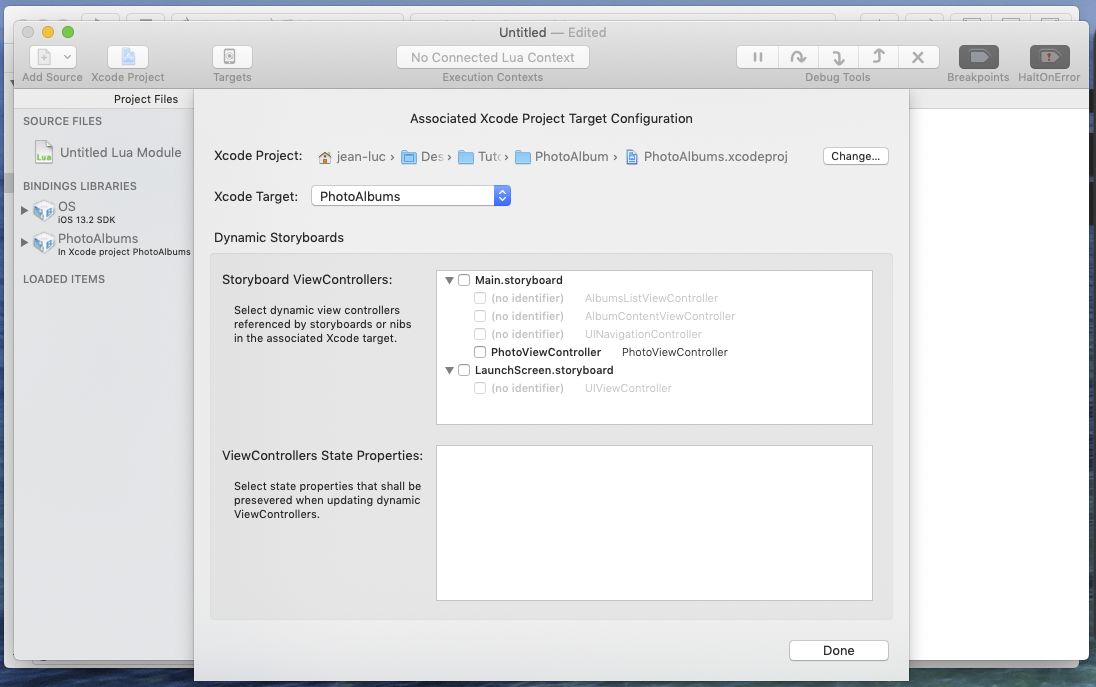Collapse the Main.storyboard tree node
The image size is (1096, 687).
click(x=449, y=280)
